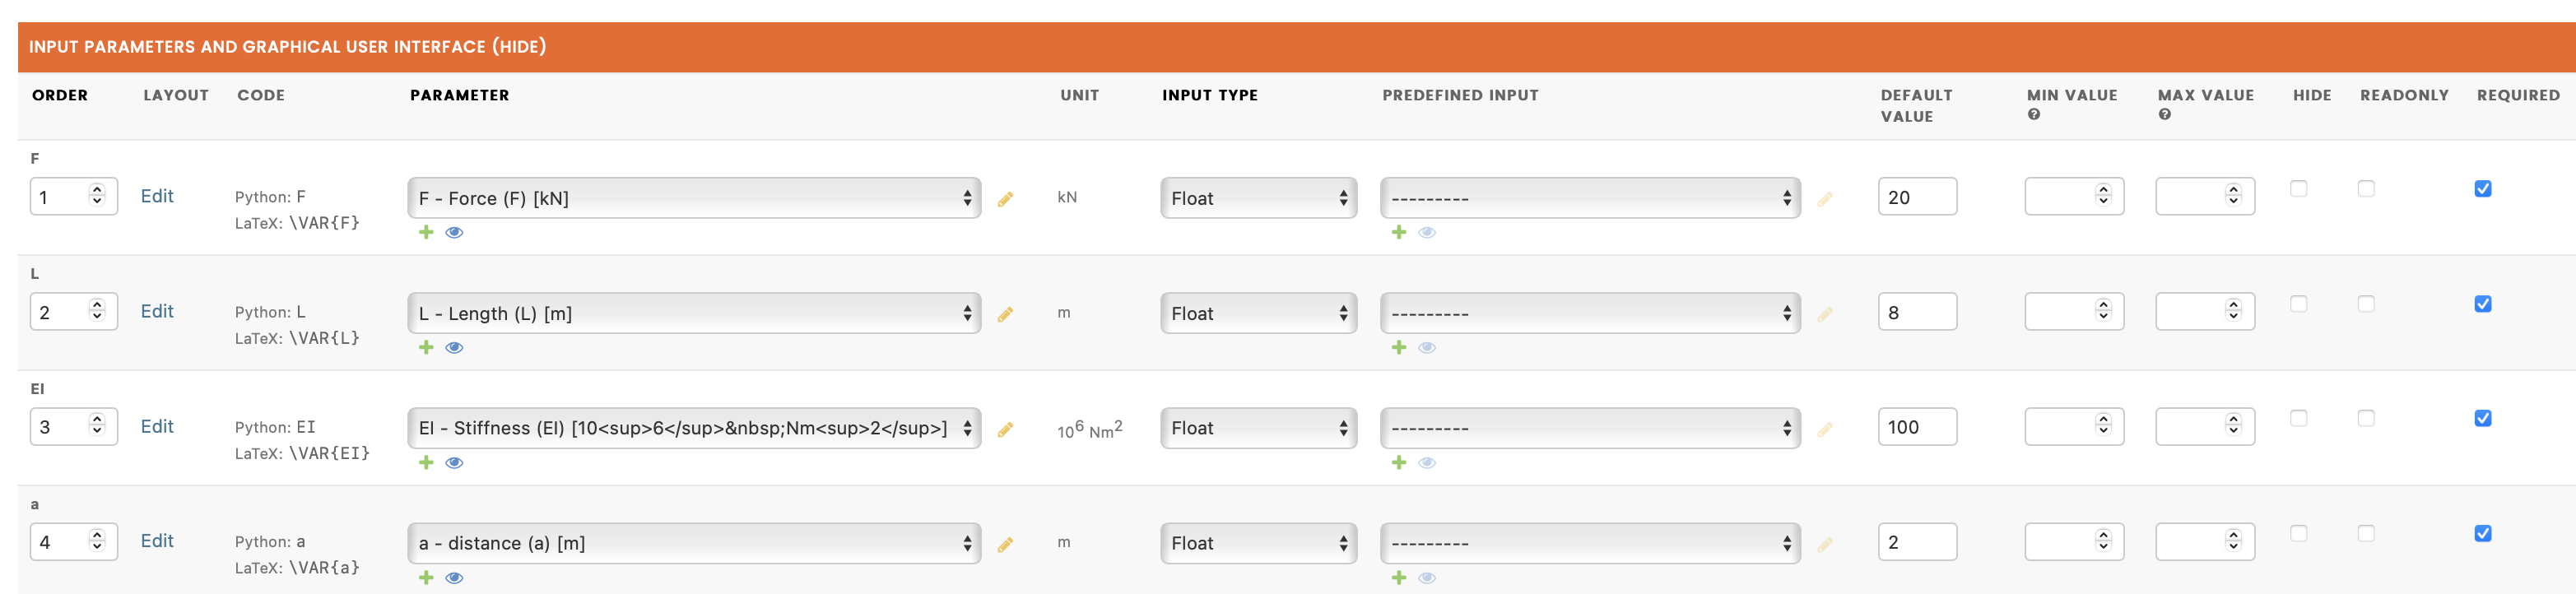Click the Edit layout link for row a
The width and height of the screenshot is (2576, 594).
click(x=157, y=541)
